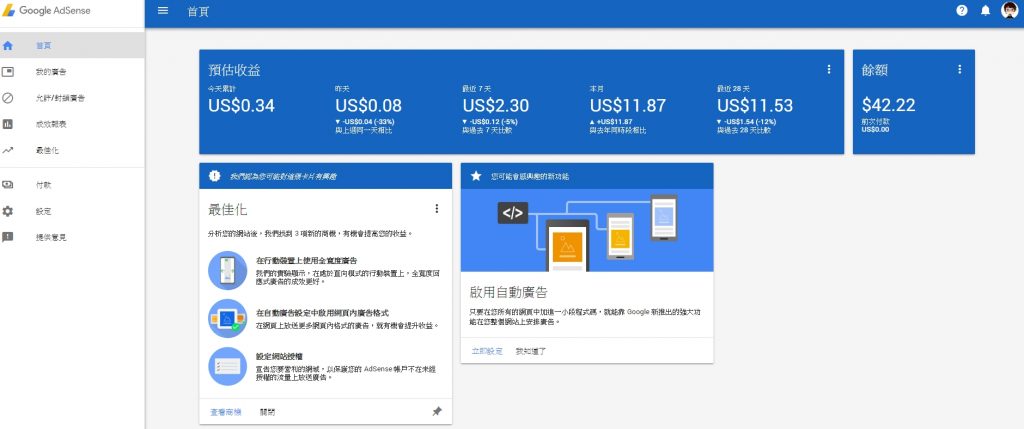Click the pin icon on 最佳化 card

pyautogui.click(x=436, y=411)
